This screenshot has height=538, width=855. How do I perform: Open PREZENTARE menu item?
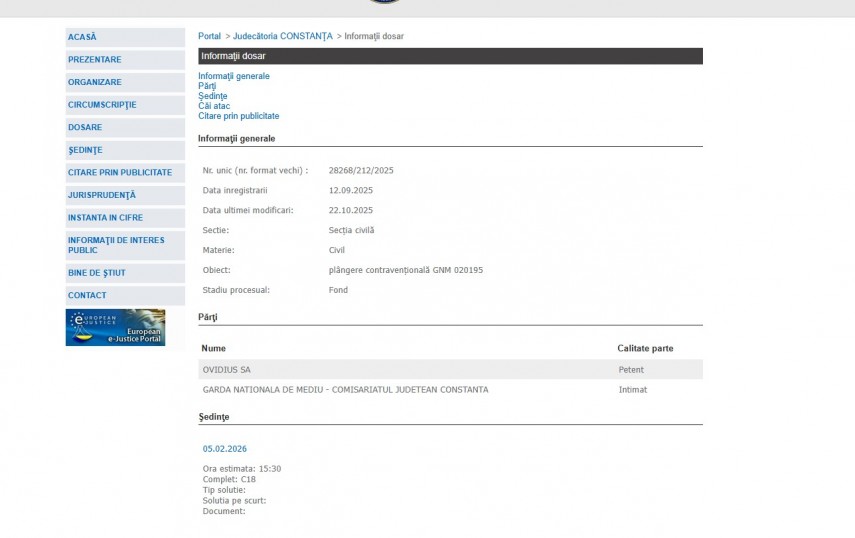[94, 60]
